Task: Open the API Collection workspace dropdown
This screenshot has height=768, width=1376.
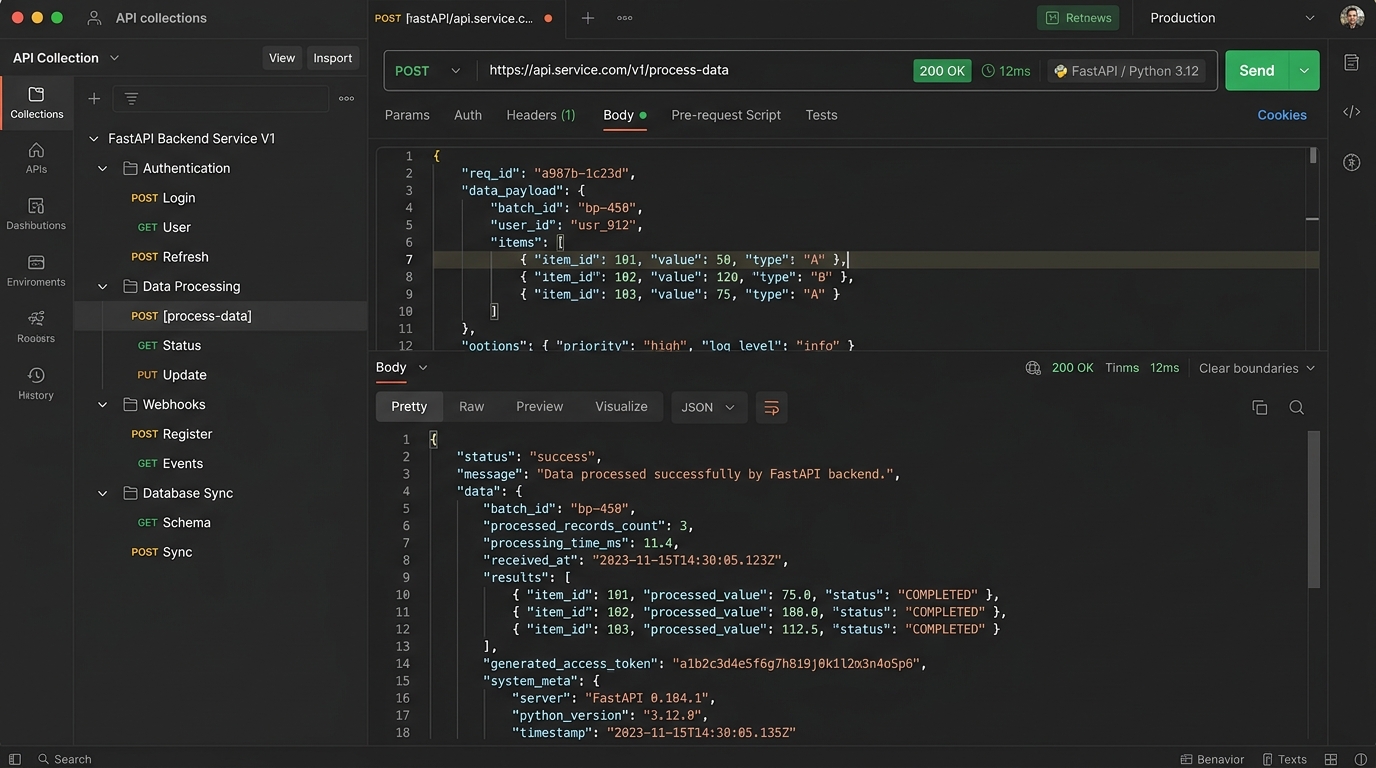Action: click(x=66, y=58)
